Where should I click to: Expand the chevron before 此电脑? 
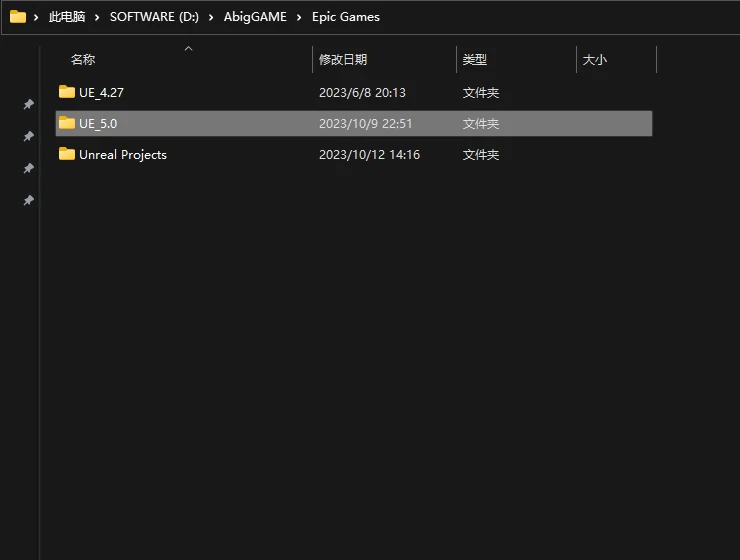coord(36,17)
